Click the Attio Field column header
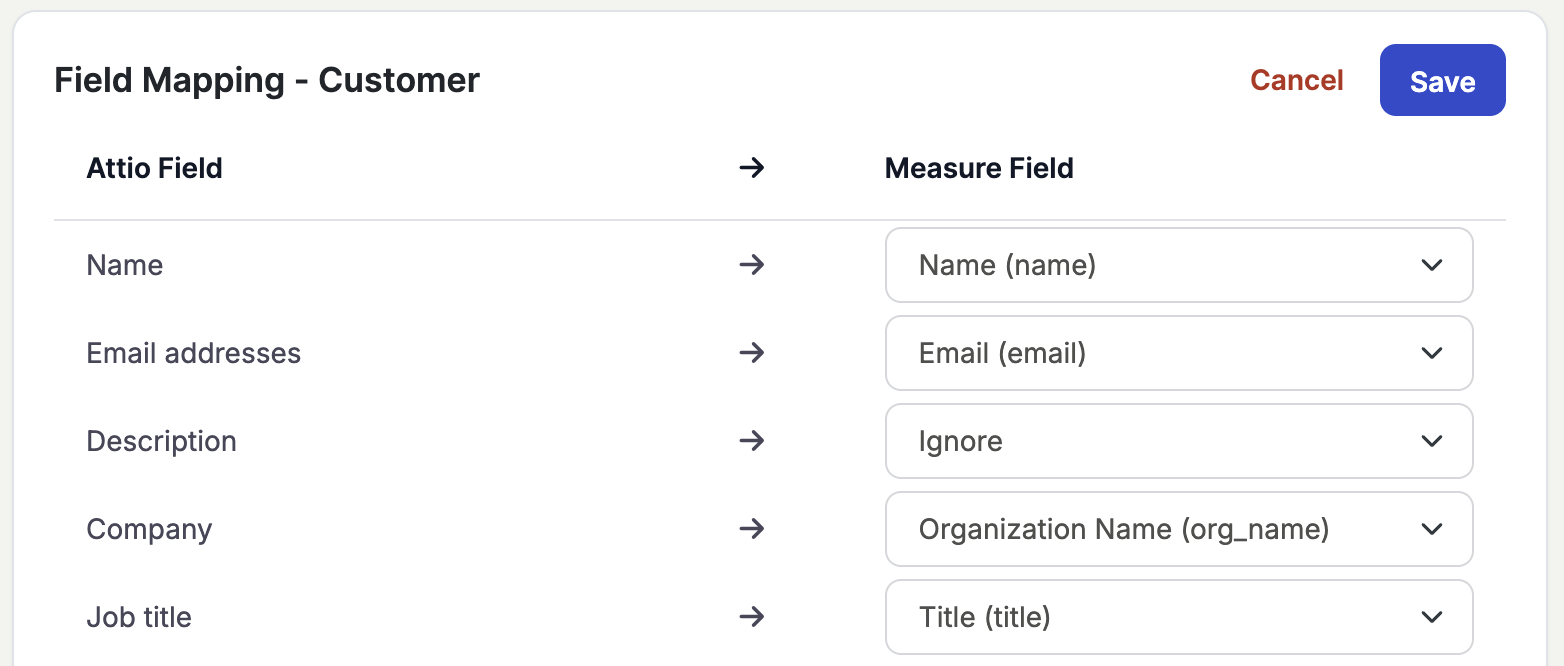The image size is (1564, 666). click(x=155, y=168)
